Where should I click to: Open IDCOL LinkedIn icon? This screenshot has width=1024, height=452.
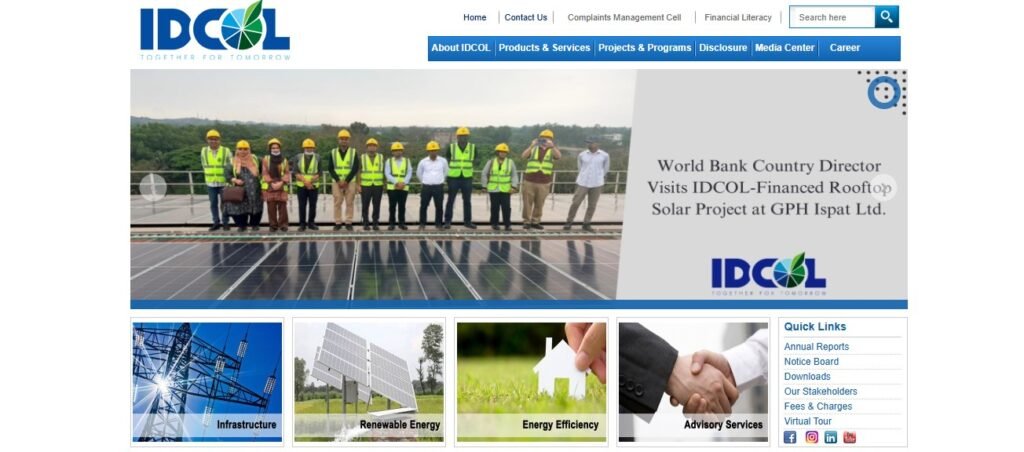(831, 438)
